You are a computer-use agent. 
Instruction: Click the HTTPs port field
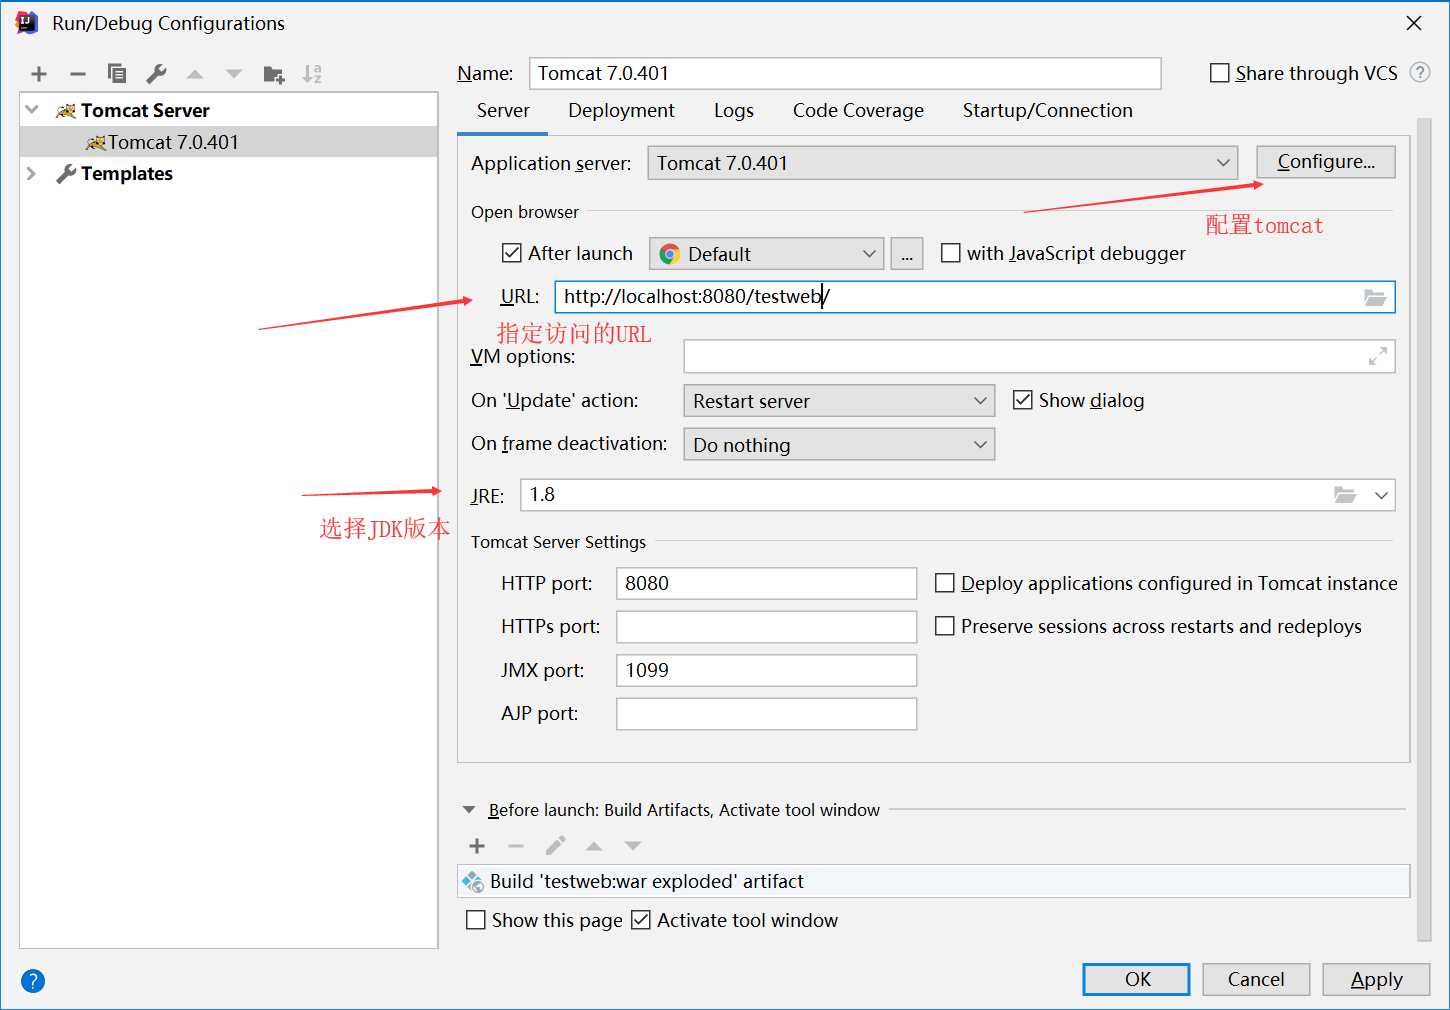[x=767, y=627]
